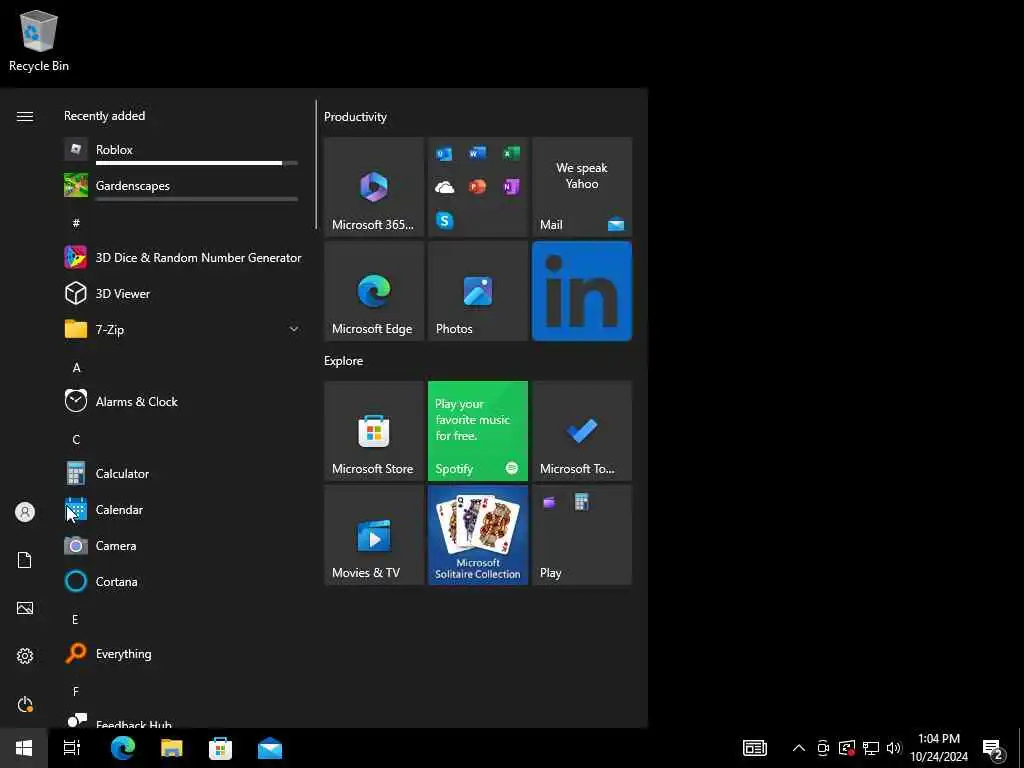Click the Windows Start button
1024x768 pixels.
coord(24,748)
